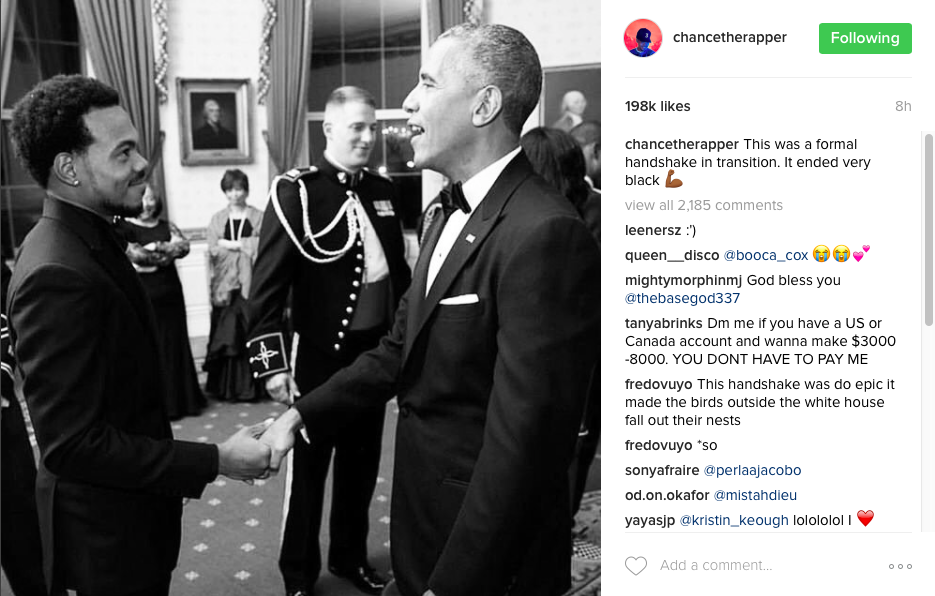Click the heart like icon
Image resolution: width=935 pixels, height=596 pixels.
tap(636, 566)
